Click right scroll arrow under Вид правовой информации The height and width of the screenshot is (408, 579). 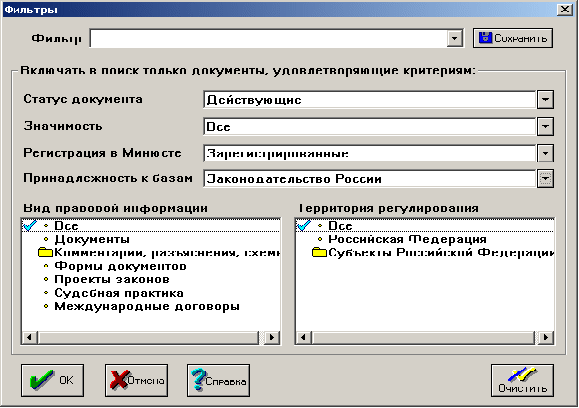273,337
